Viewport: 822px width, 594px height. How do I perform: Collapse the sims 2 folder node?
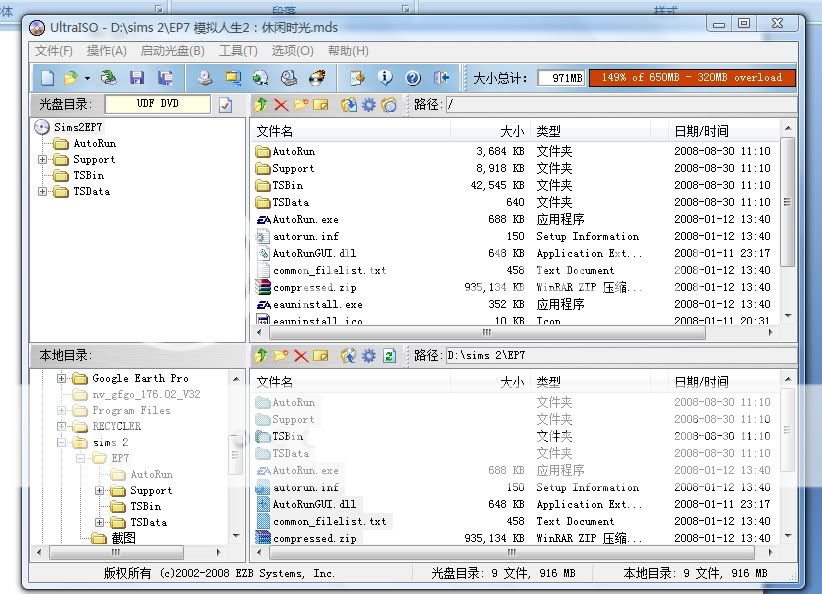62,442
